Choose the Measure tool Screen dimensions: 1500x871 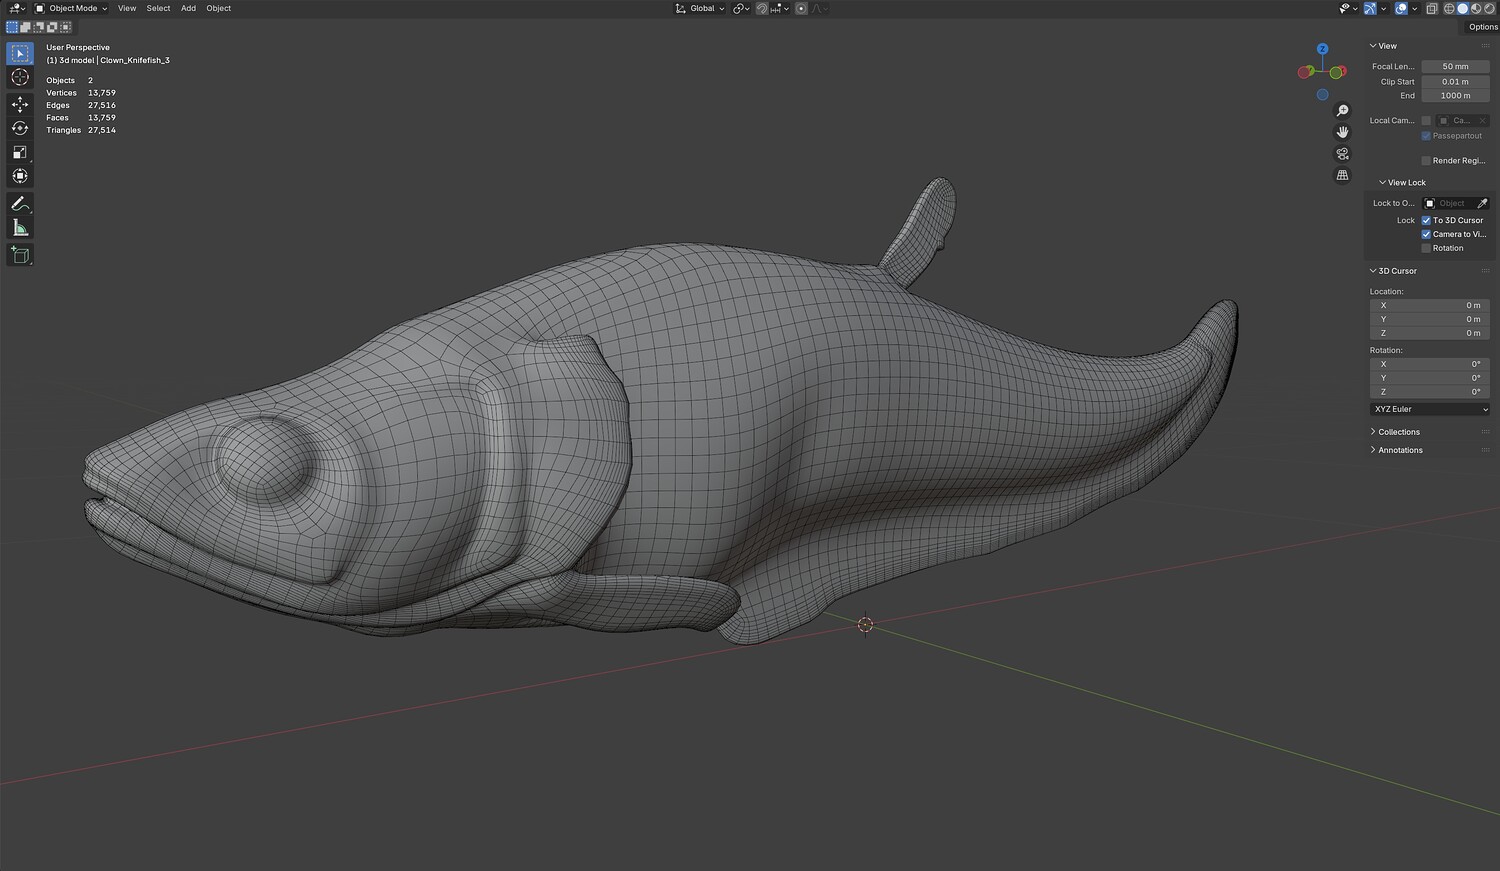[x=20, y=229]
